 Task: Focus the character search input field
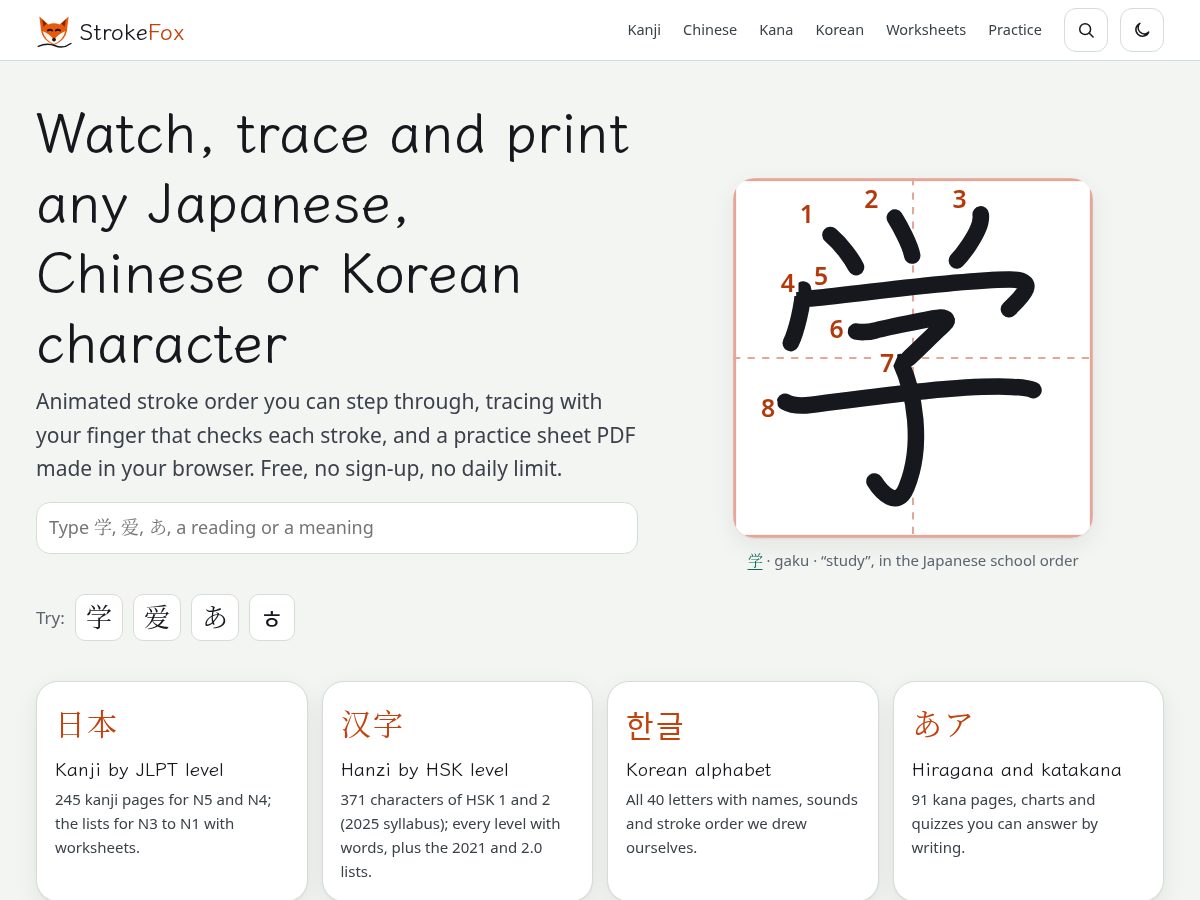pos(337,528)
